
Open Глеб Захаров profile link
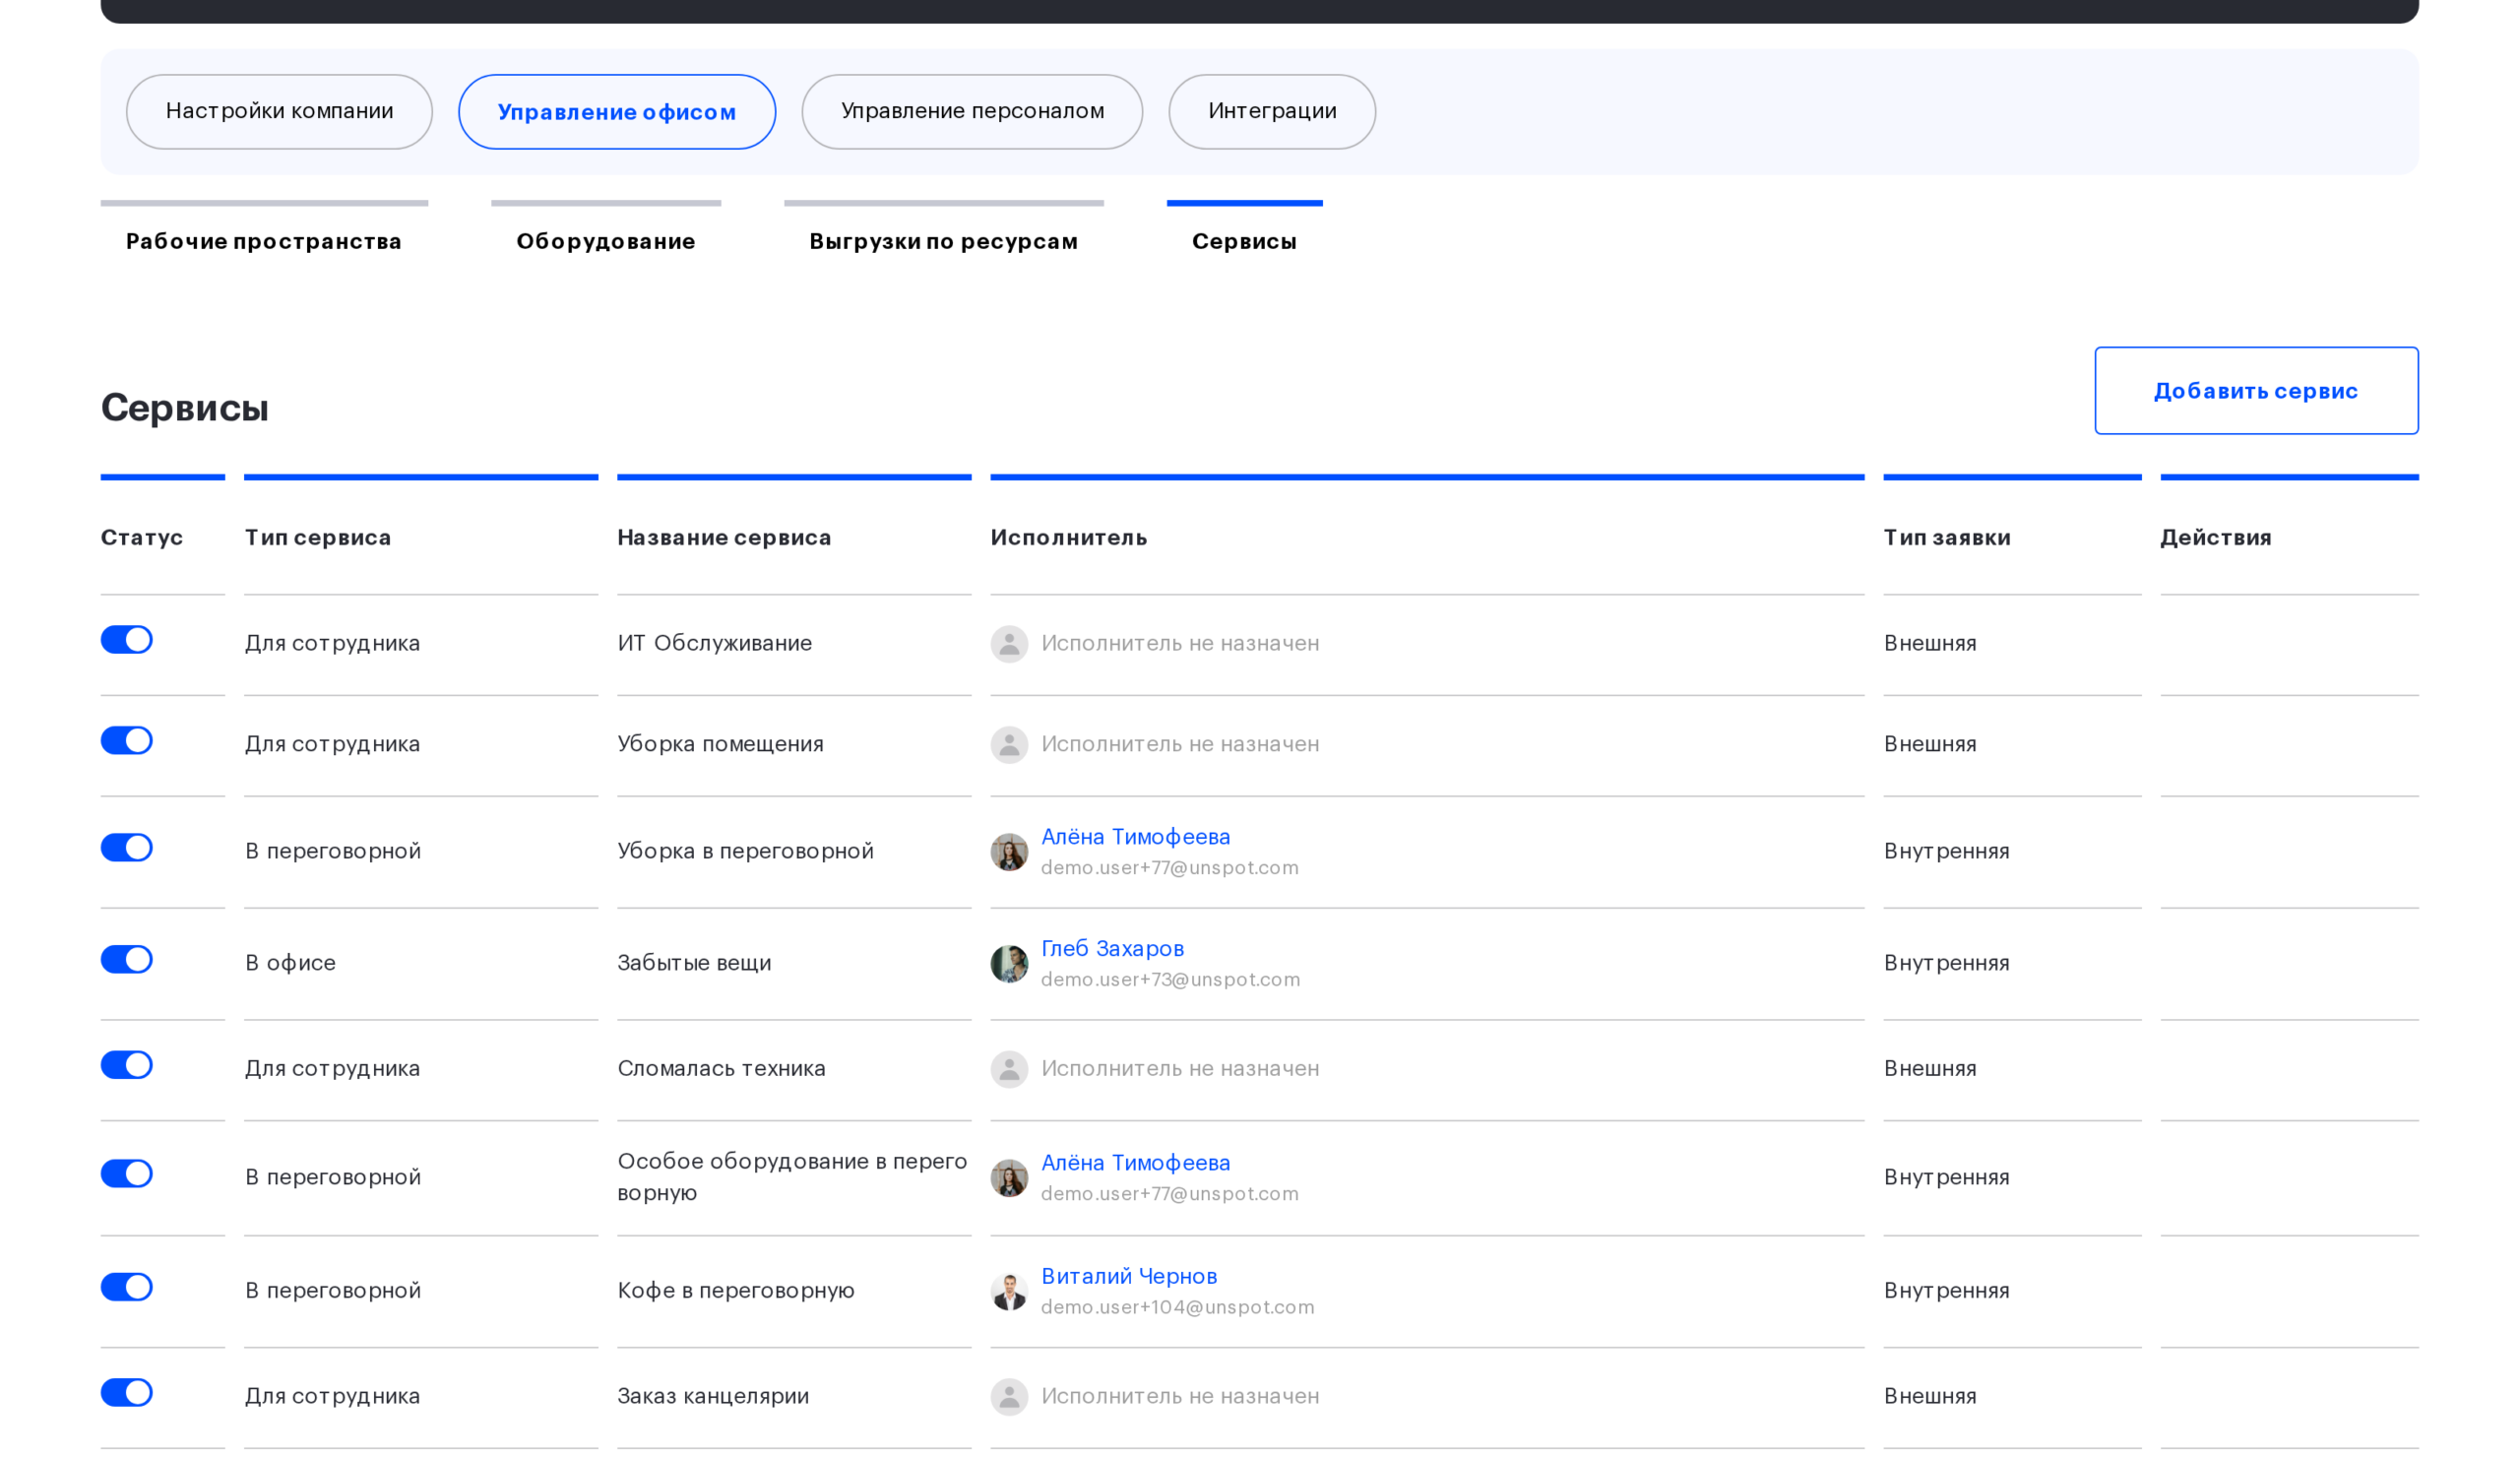click(1112, 949)
